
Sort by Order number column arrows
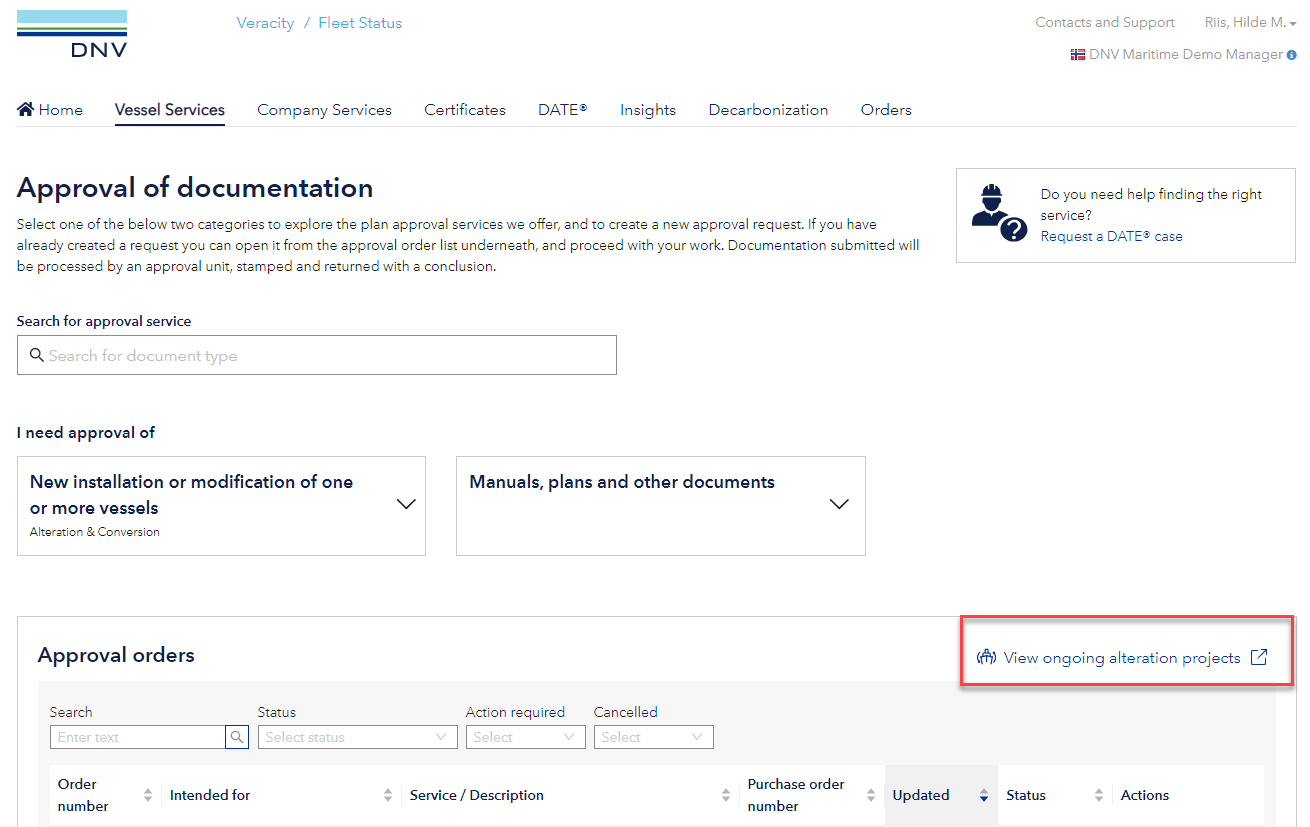click(148, 795)
